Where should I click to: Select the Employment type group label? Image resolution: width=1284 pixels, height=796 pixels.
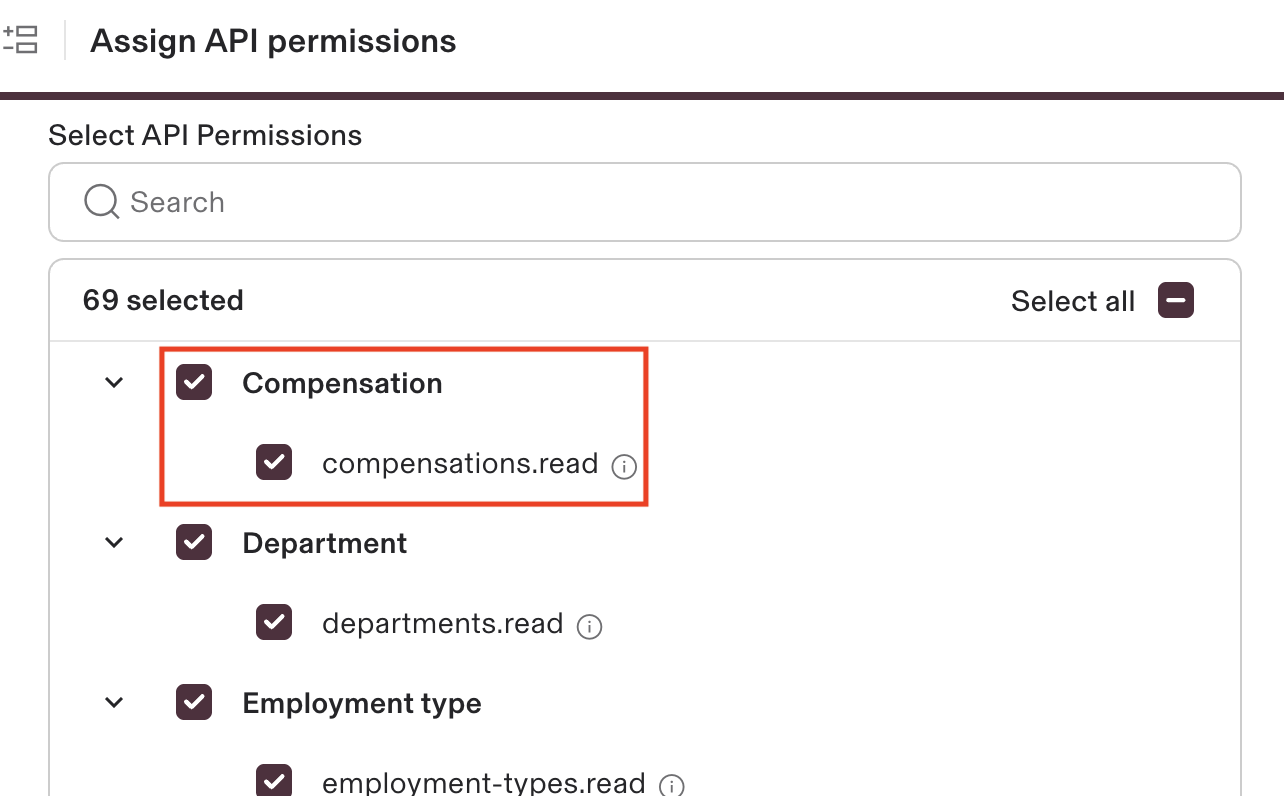(x=362, y=704)
